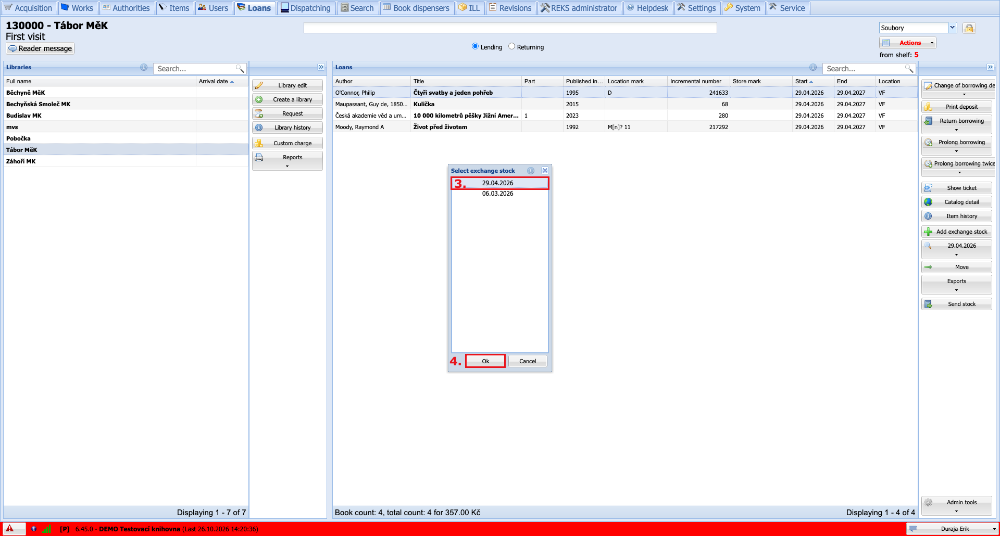Click Ok in exchange stock dialog
The width and height of the screenshot is (1000, 536).
point(485,361)
